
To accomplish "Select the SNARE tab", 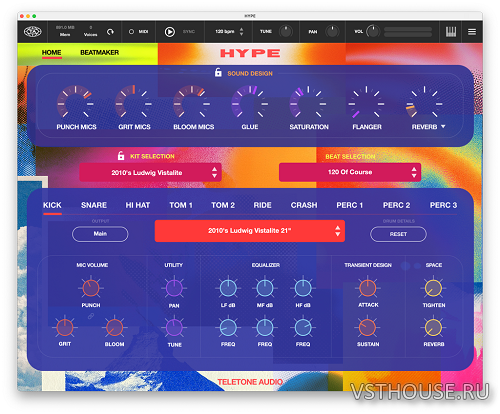I will click(x=94, y=205).
